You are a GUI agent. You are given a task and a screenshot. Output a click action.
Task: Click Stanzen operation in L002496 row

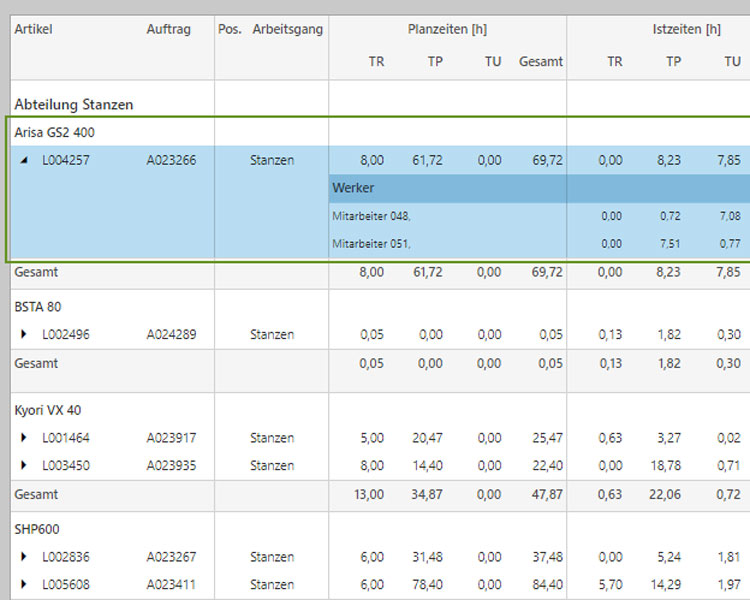[x=272, y=334]
